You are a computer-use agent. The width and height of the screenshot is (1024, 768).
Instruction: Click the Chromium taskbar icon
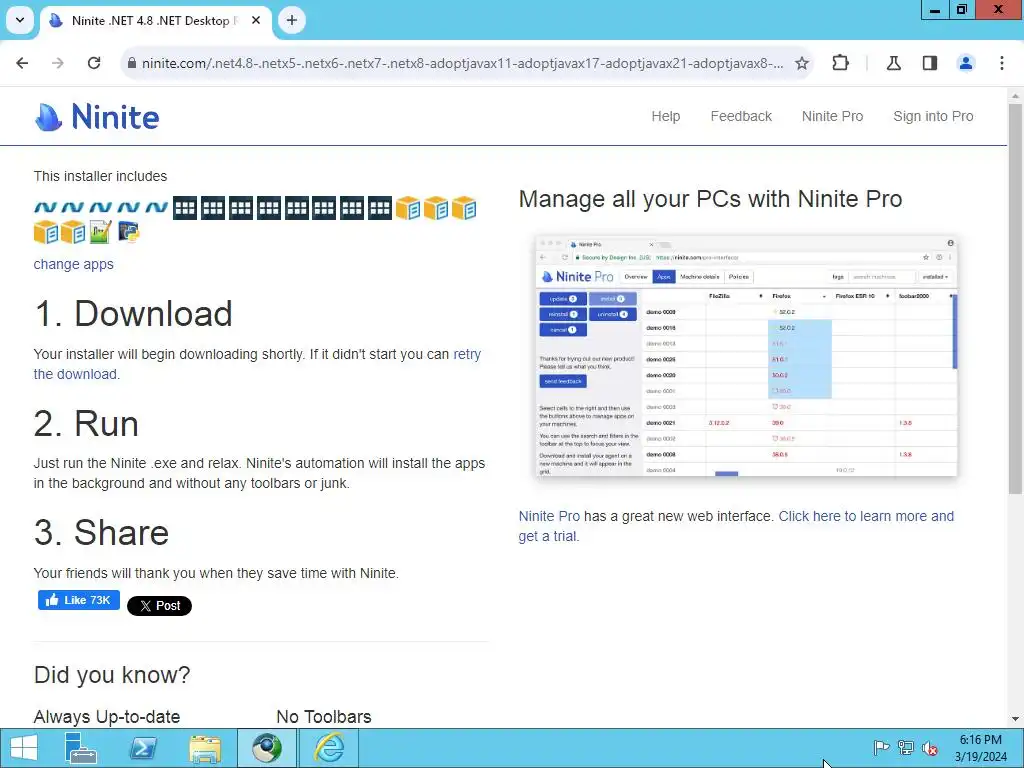267,748
